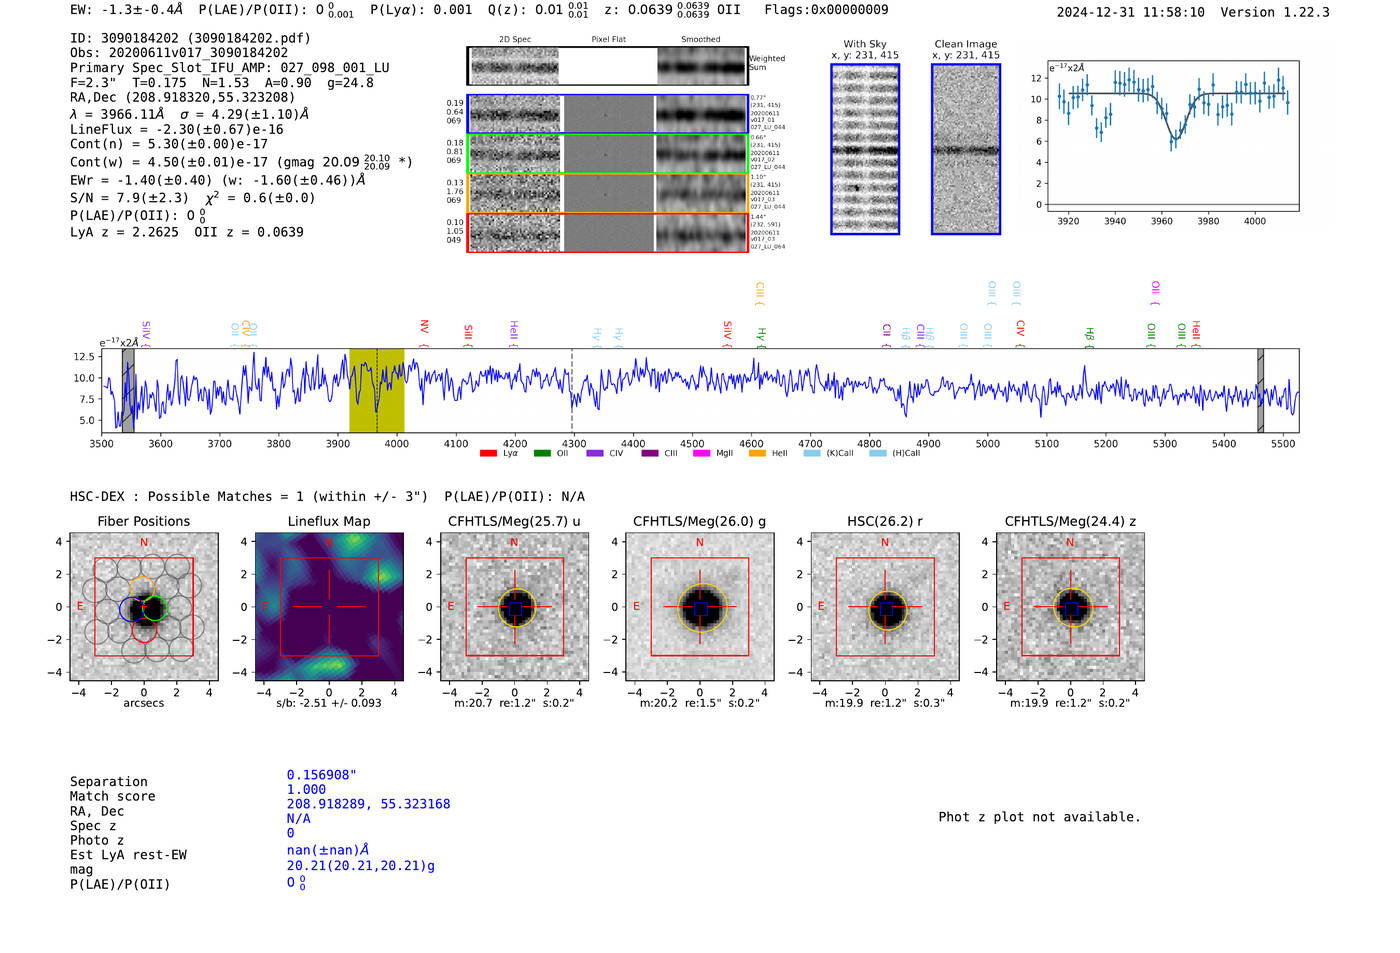Click the z: 0.0639 OII header value
The height and width of the screenshot is (953, 1400).
673,10
